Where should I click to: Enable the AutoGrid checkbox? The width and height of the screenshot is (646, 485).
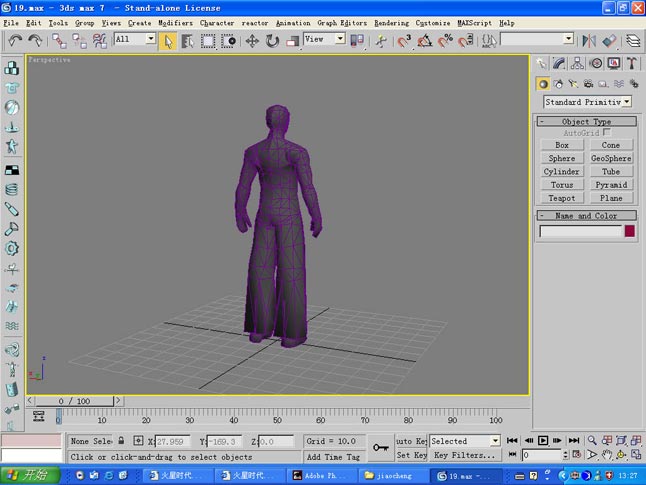(x=606, y=132)
